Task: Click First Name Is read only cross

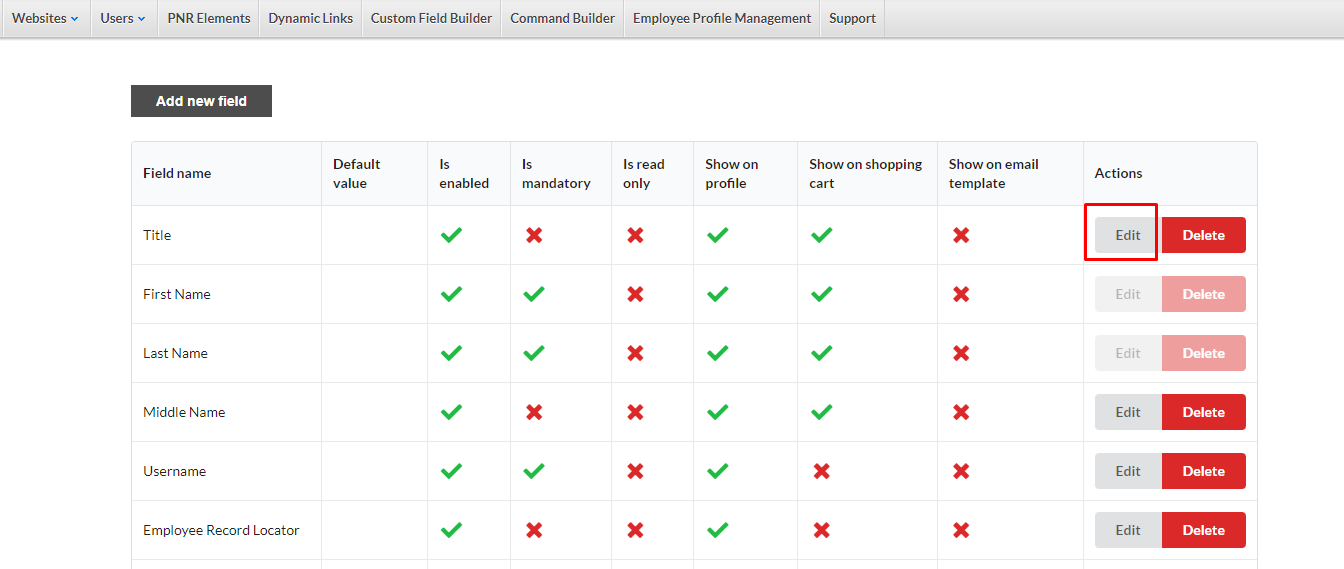Action: click(635, 294)
